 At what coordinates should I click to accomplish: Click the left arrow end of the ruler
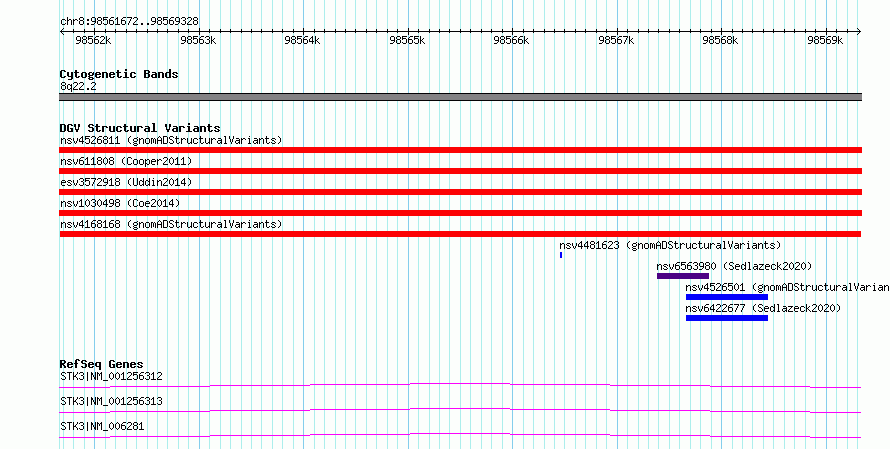tap(62, 31)
